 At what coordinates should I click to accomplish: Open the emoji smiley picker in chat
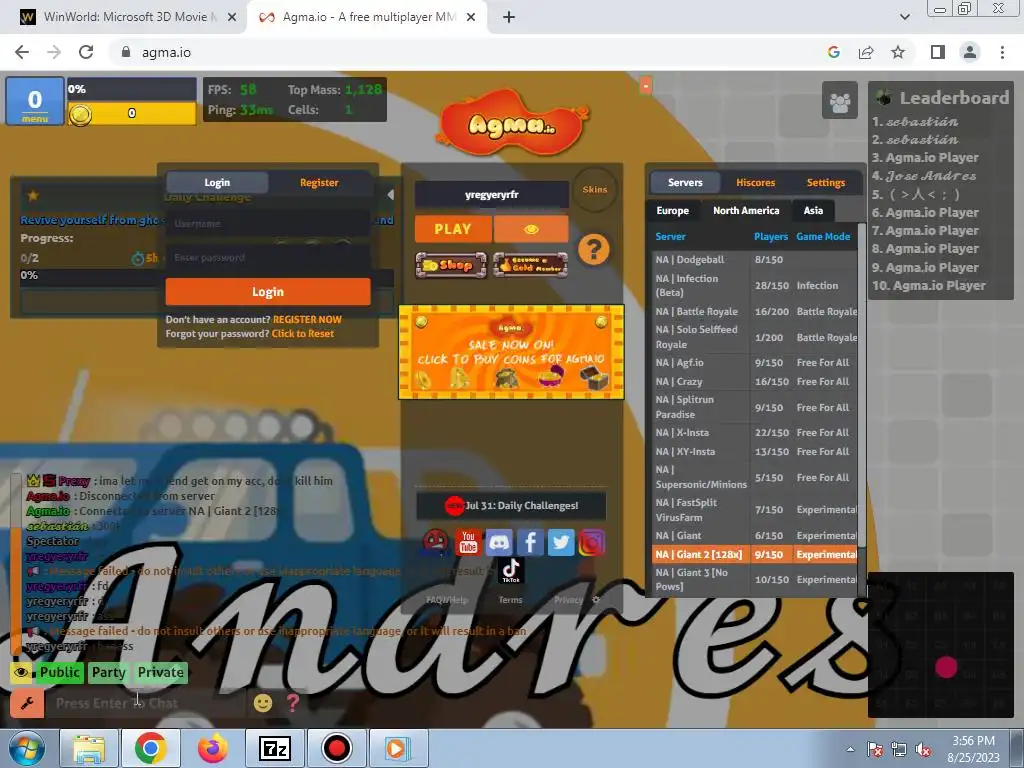263,703
